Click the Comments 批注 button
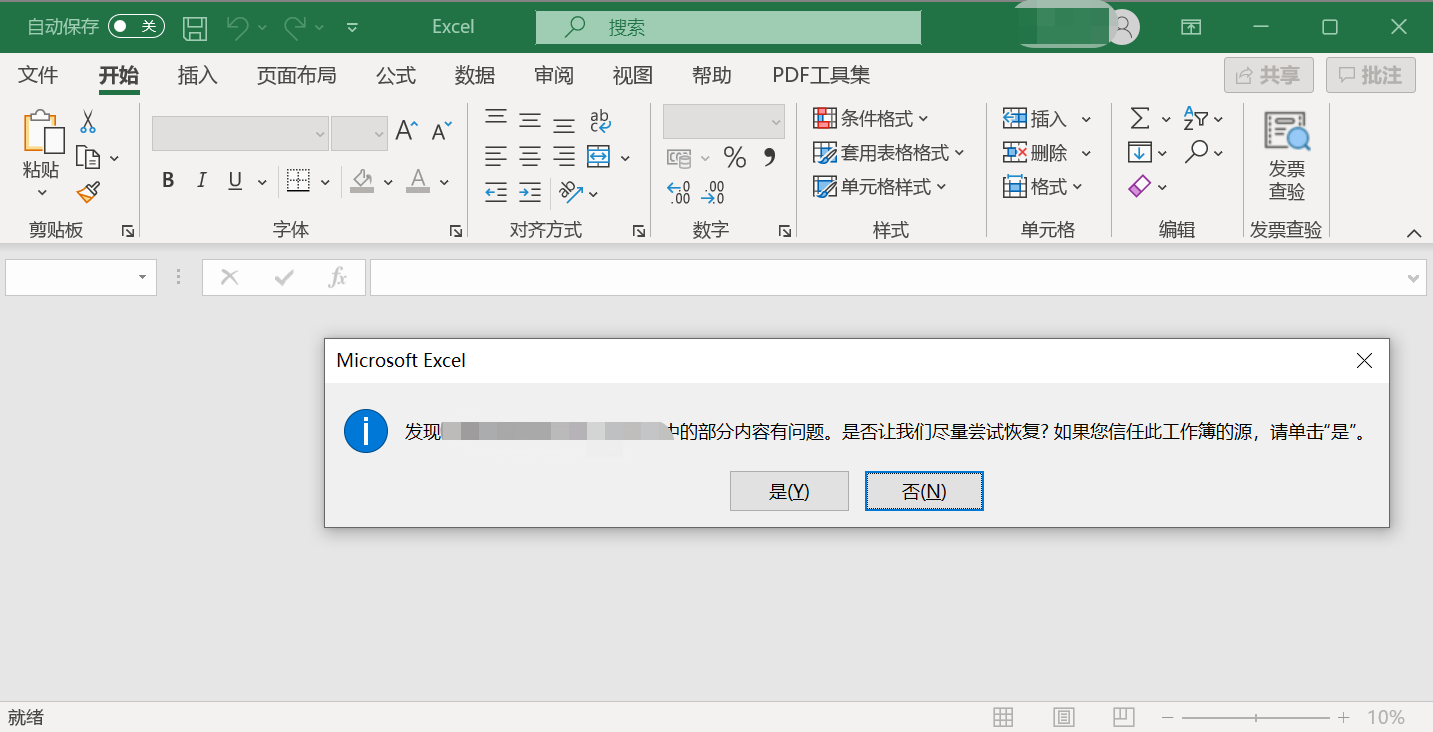This screenshot has width=1433, height=732. [x=1371, y=75]
